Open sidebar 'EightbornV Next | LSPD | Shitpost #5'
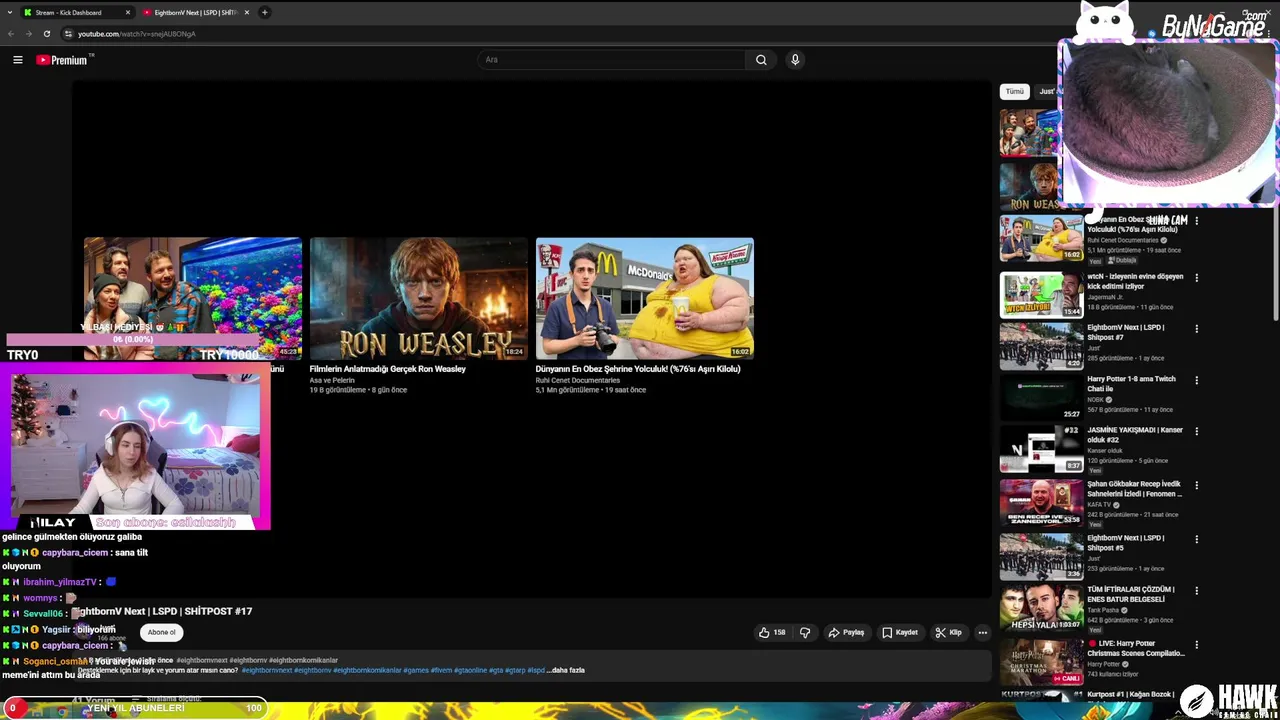 [x=1126, y=543]
